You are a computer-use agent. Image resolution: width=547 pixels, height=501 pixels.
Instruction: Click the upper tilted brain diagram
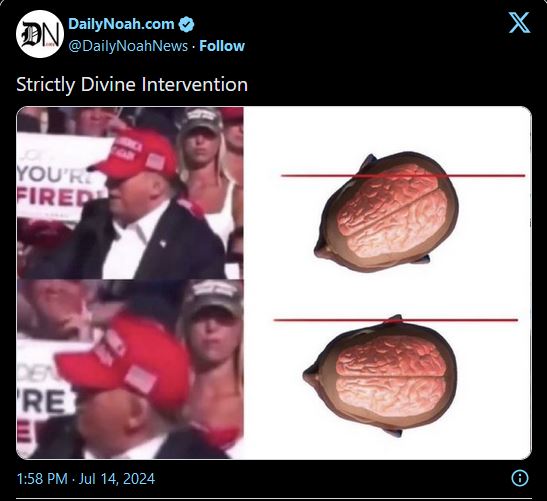pyautogui.click(x=386, y=211)
